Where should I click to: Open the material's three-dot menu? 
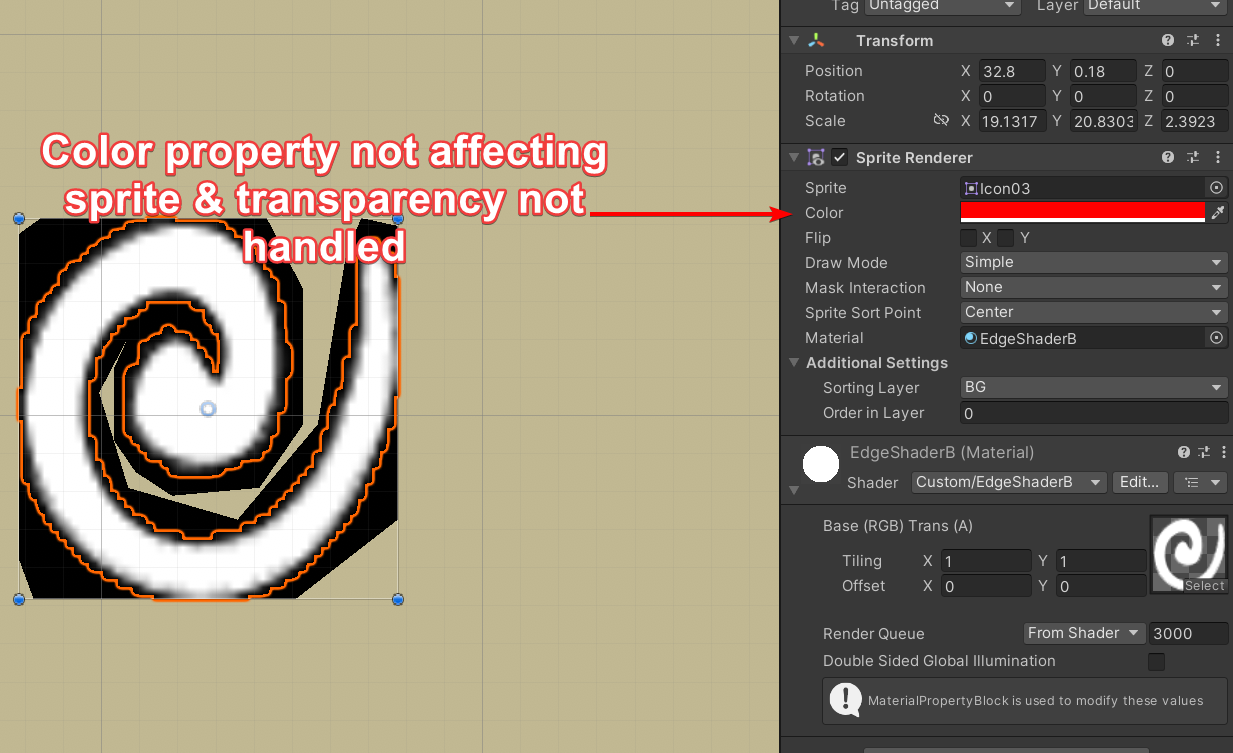(x=1223, y=452)
